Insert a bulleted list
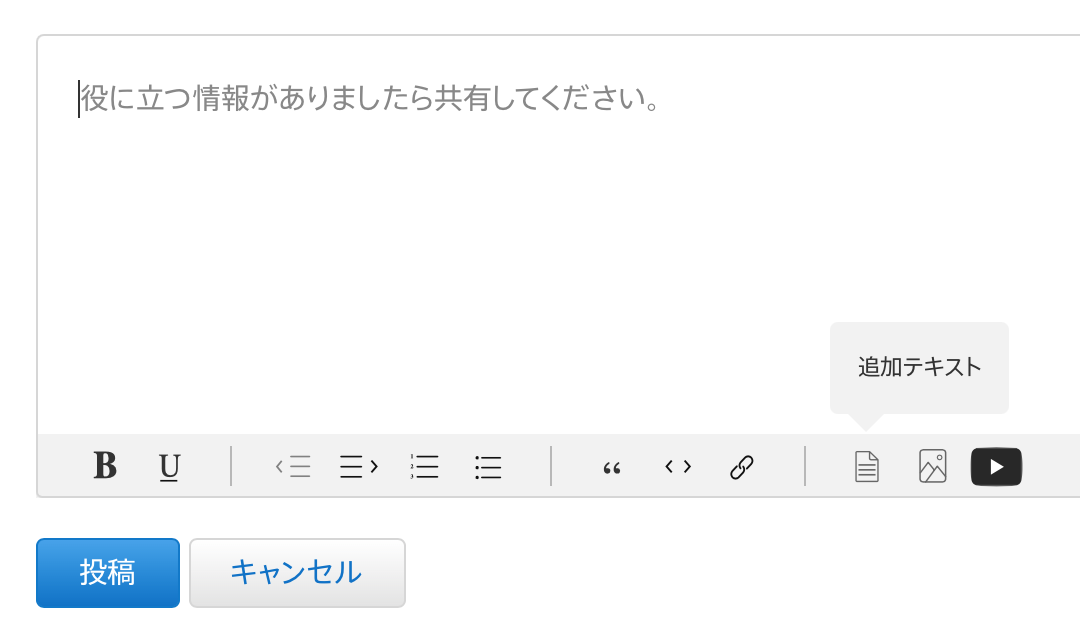The image size is (1080, 640). pyautogui.click(x=488, y=466)
